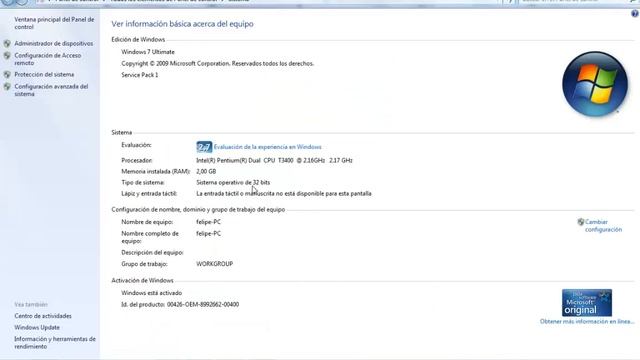Click heading Ver información básica acerca del equipo
The width and height of the screenshot is (640, 360).
click(x=182, y=24)
